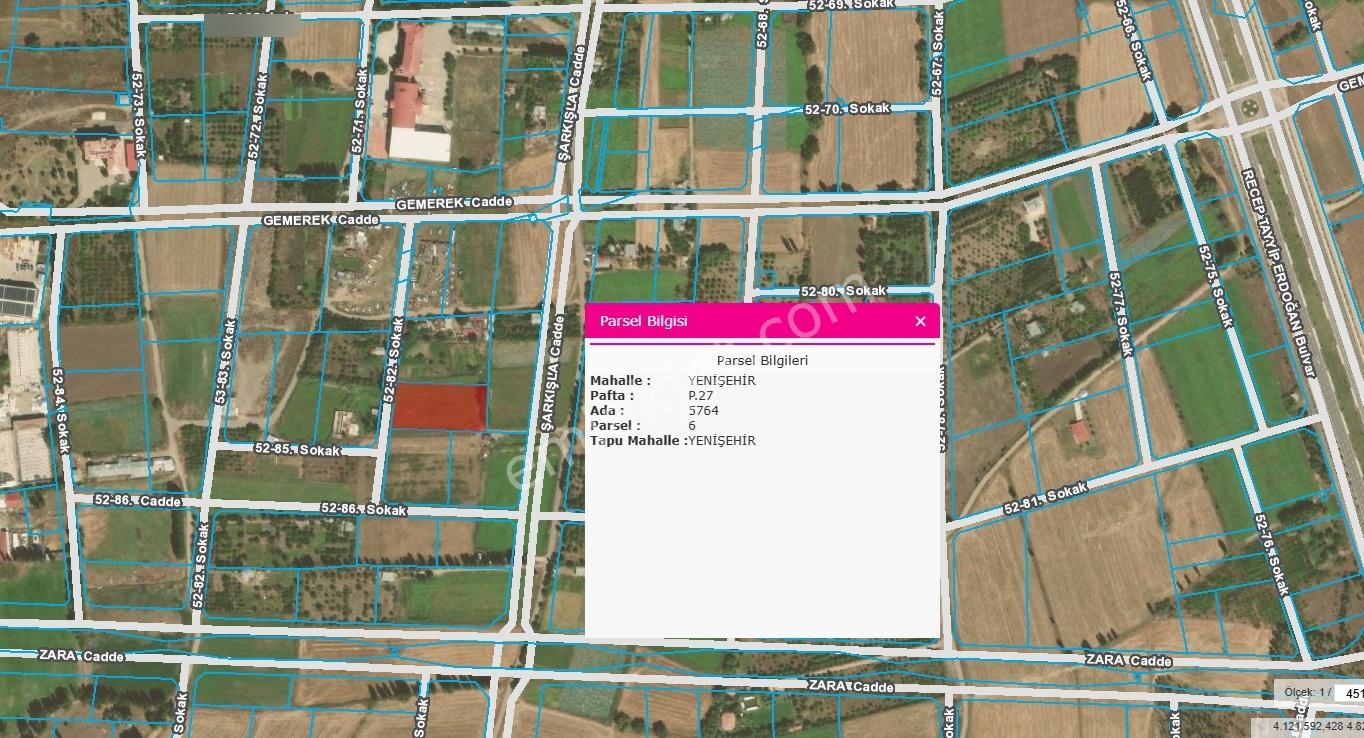Click the 'Ada :' label
Screen dimensions: 1364x738
tap(607, 410)
